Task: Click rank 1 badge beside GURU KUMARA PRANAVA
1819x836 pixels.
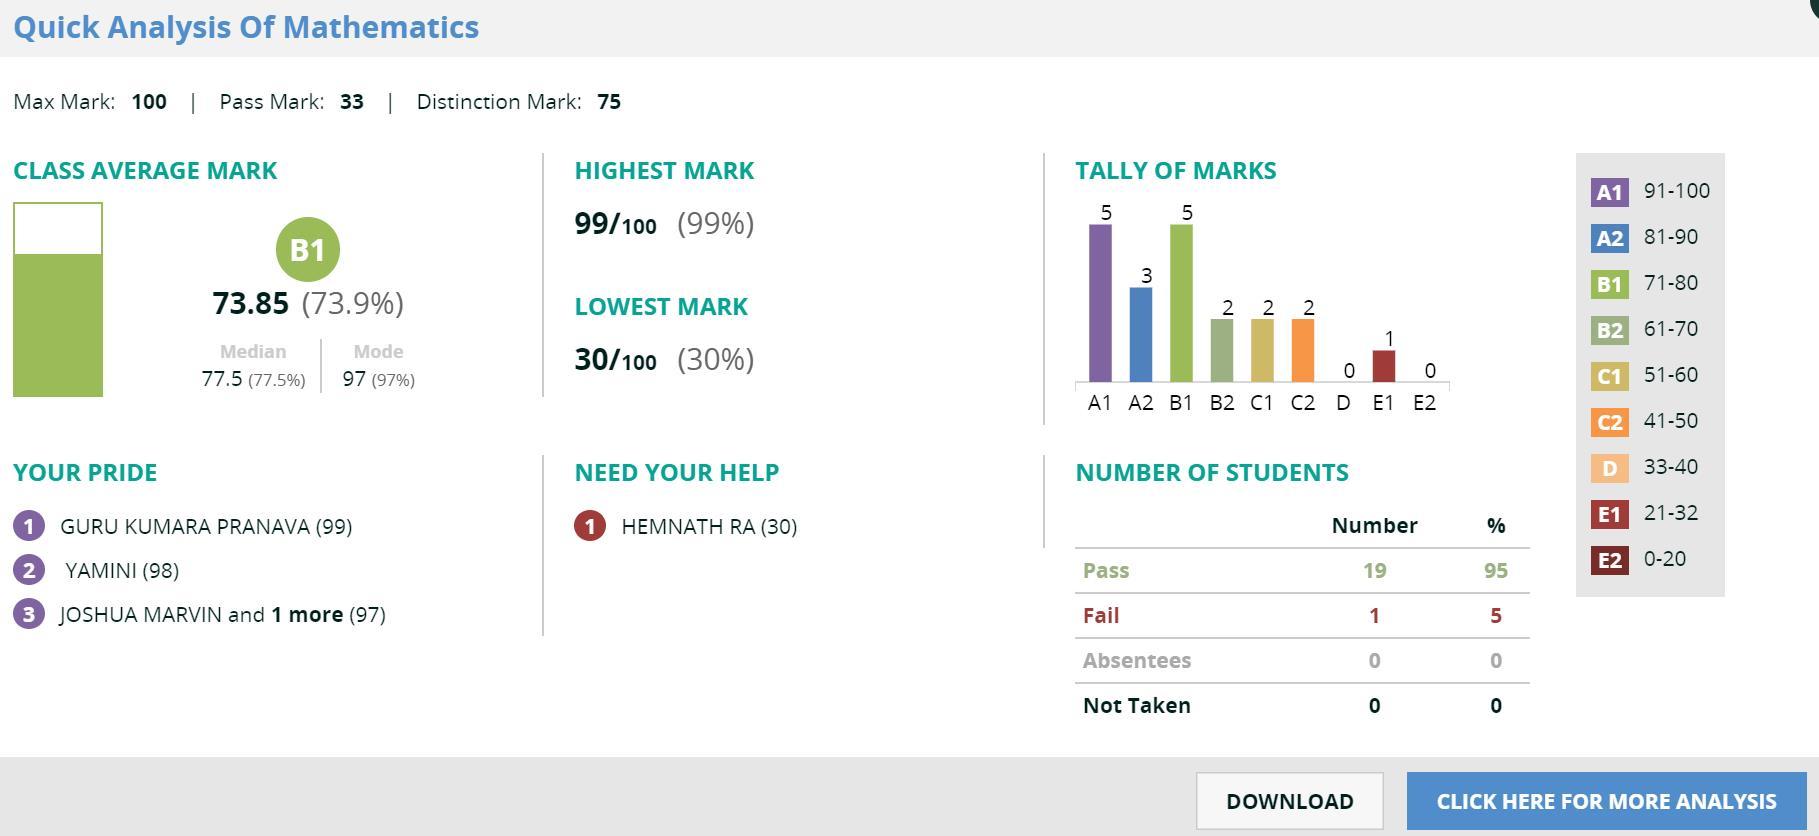Action: 29,526
